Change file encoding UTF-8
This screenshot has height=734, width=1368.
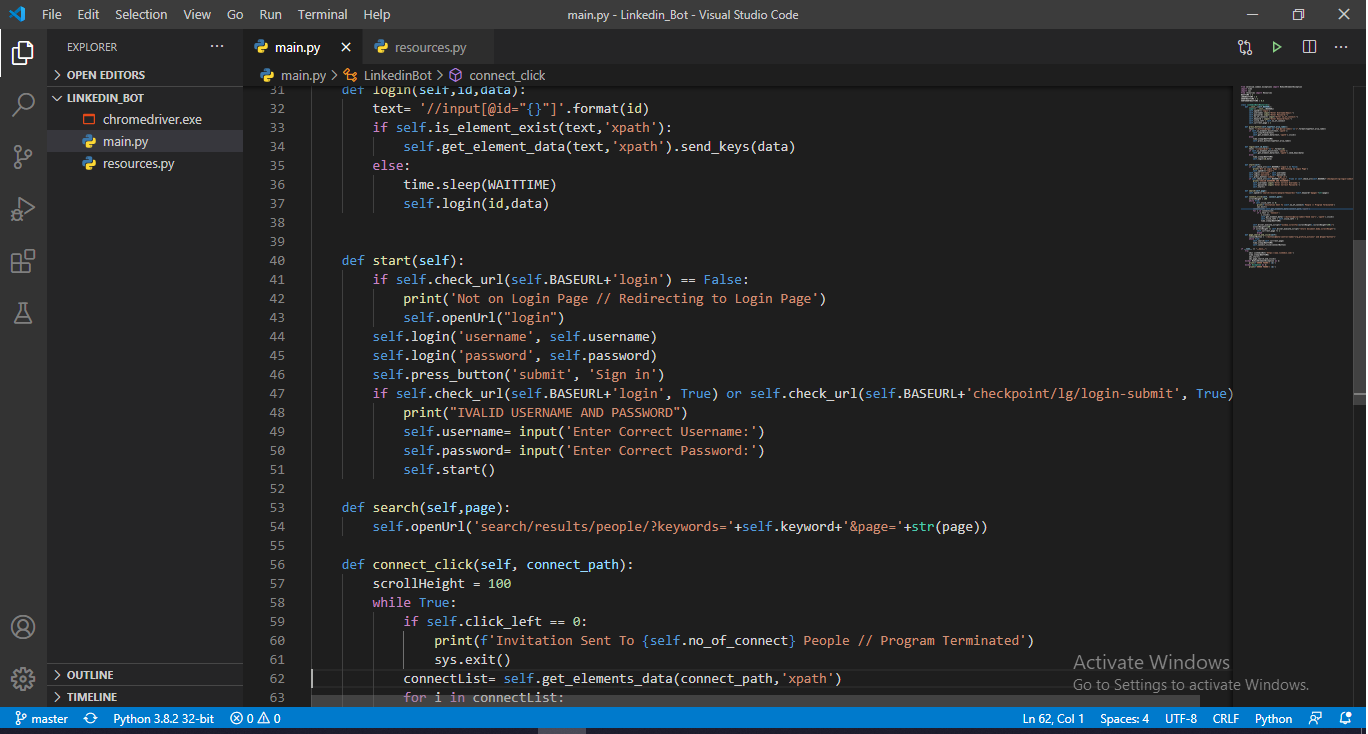tap(1181, 719)
